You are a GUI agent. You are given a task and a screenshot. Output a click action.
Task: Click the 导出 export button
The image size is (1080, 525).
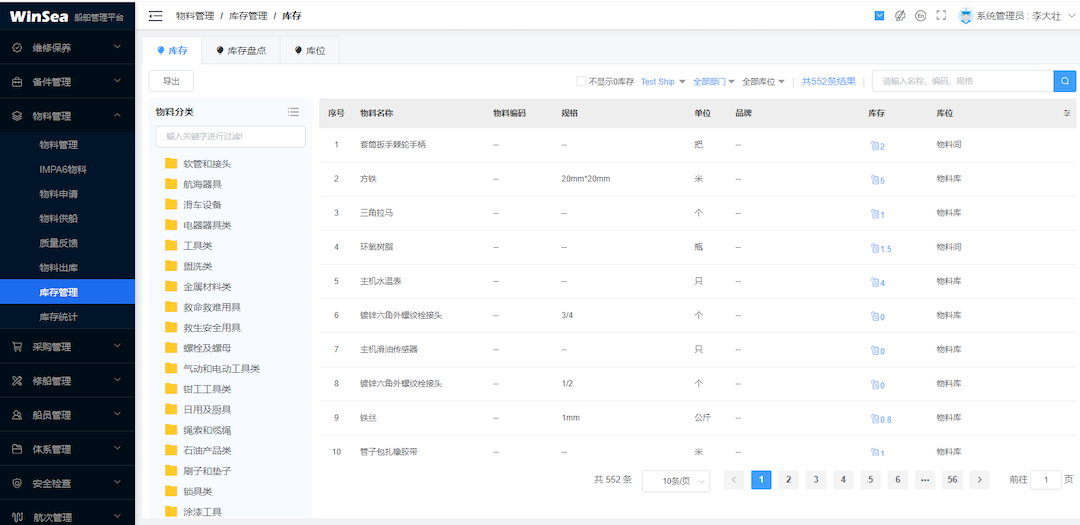(171, 81)
